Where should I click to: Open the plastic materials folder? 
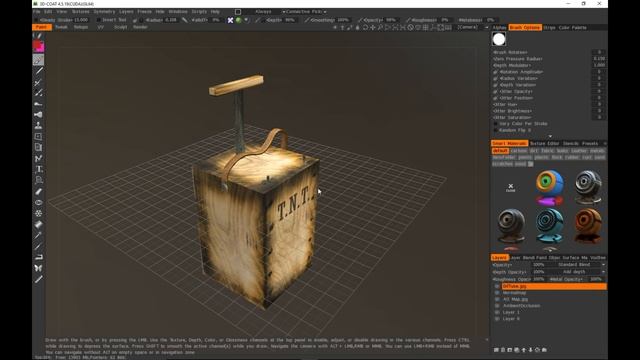[542, 158]
